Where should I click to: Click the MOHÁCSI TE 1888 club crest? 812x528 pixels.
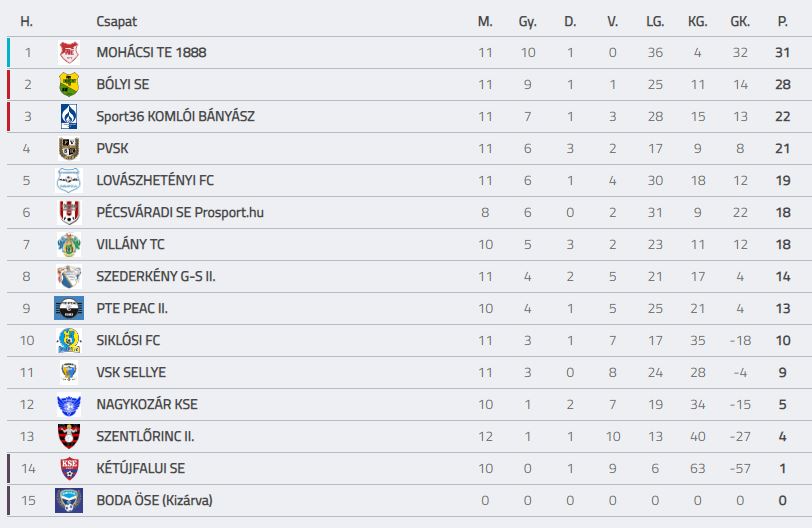69,52
